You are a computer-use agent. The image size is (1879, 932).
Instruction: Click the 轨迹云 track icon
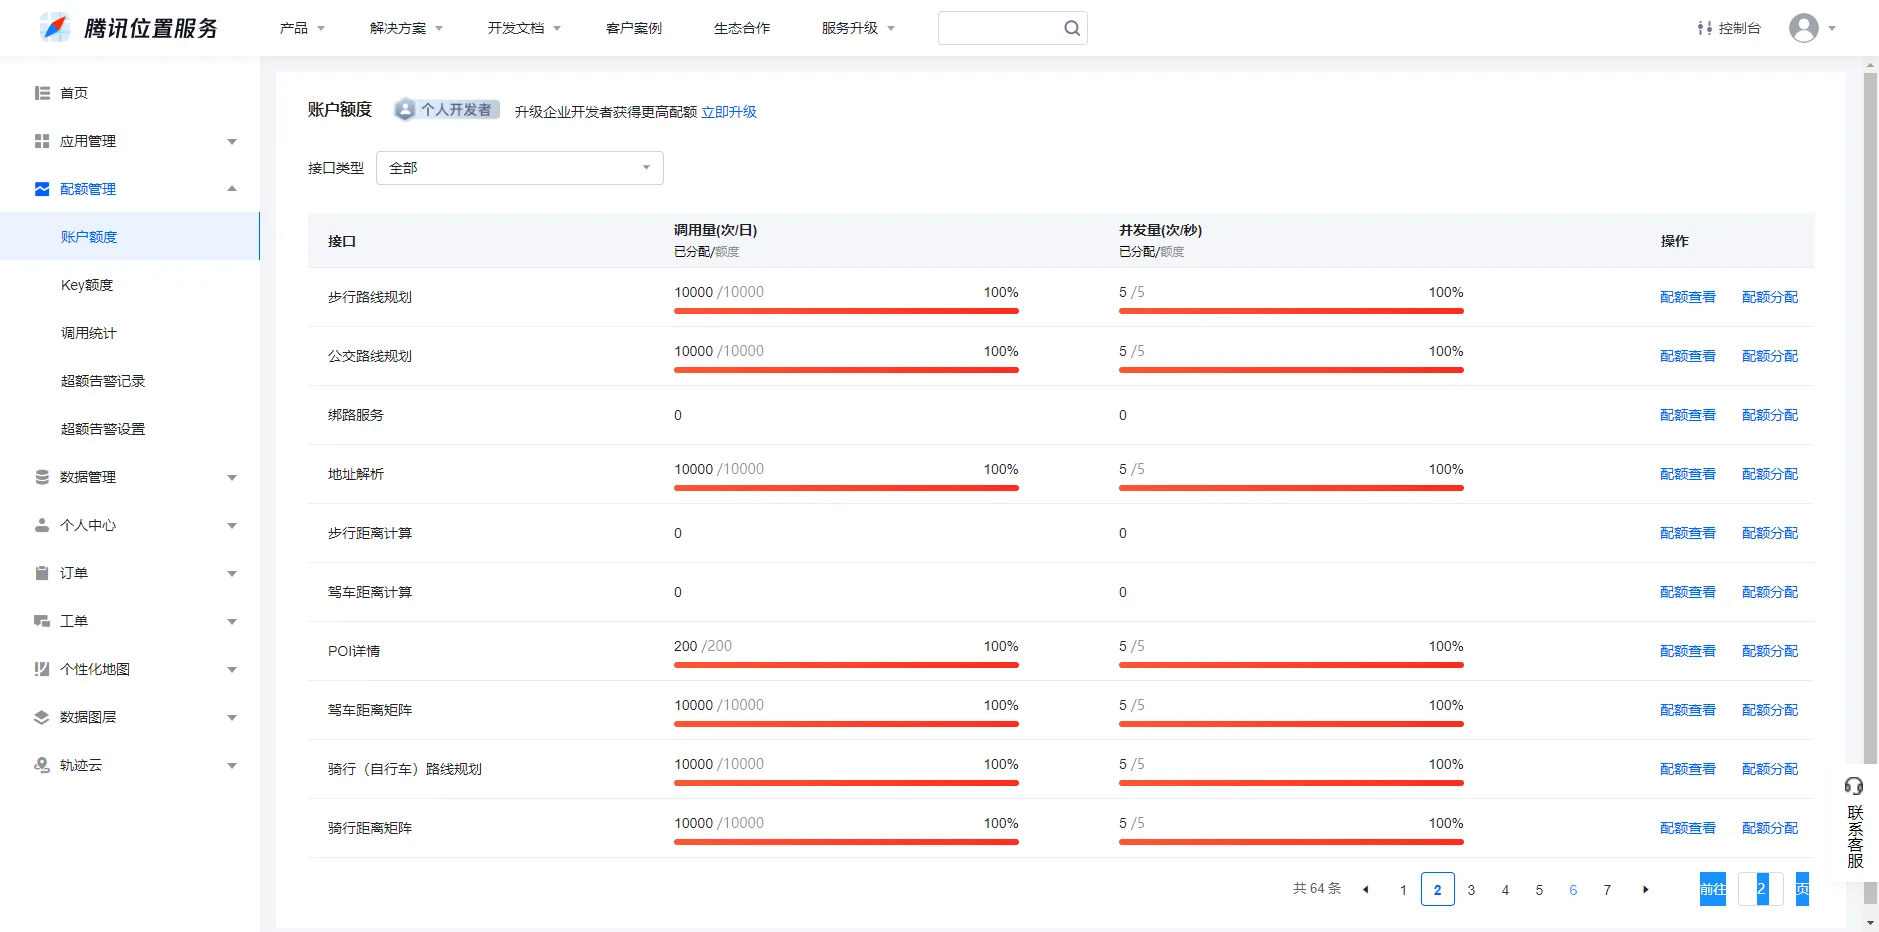(42, 765)
